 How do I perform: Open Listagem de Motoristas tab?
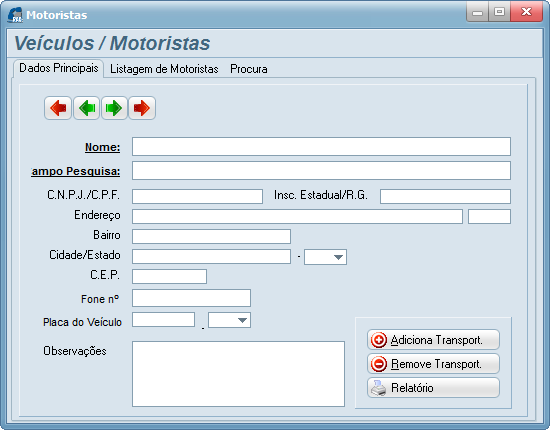(x=164, y=69)
